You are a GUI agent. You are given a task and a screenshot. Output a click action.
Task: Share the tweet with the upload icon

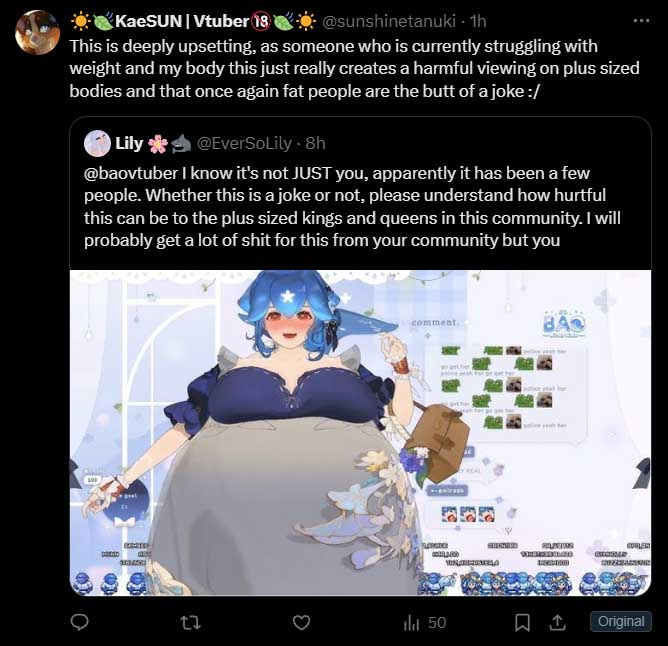click(557, 623)
